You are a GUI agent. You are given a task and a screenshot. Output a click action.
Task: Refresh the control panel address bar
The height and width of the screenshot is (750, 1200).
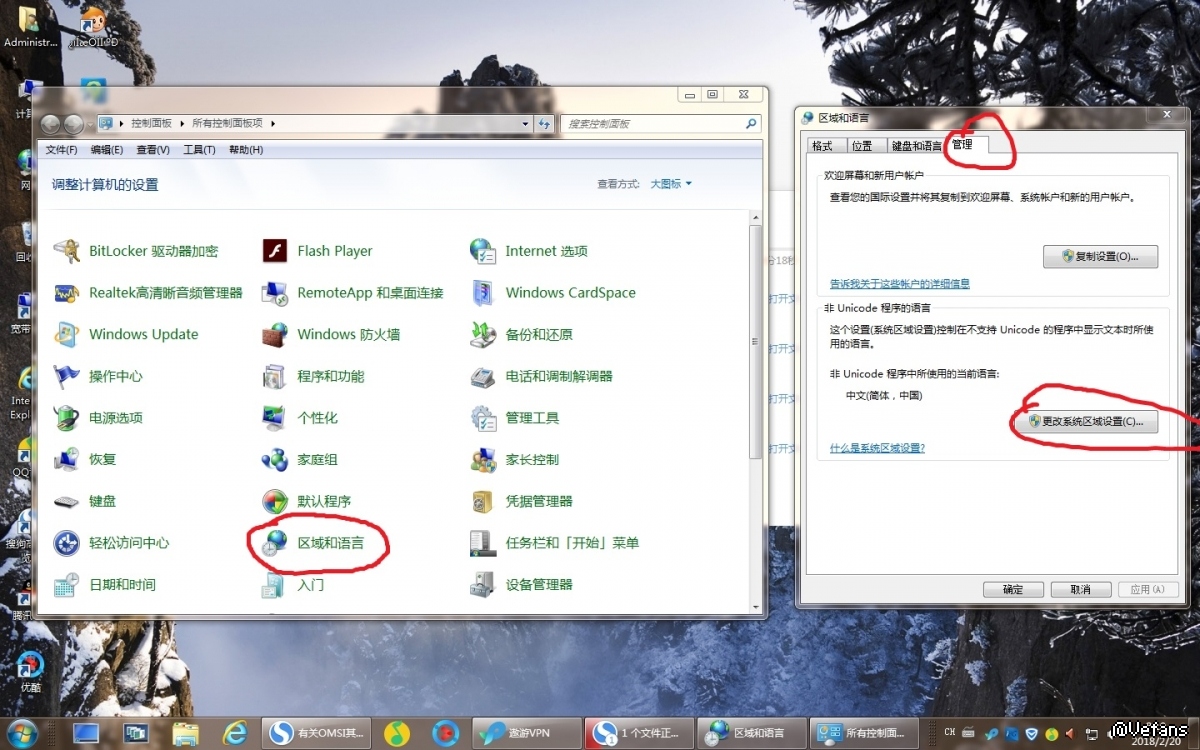pos(544,124)
